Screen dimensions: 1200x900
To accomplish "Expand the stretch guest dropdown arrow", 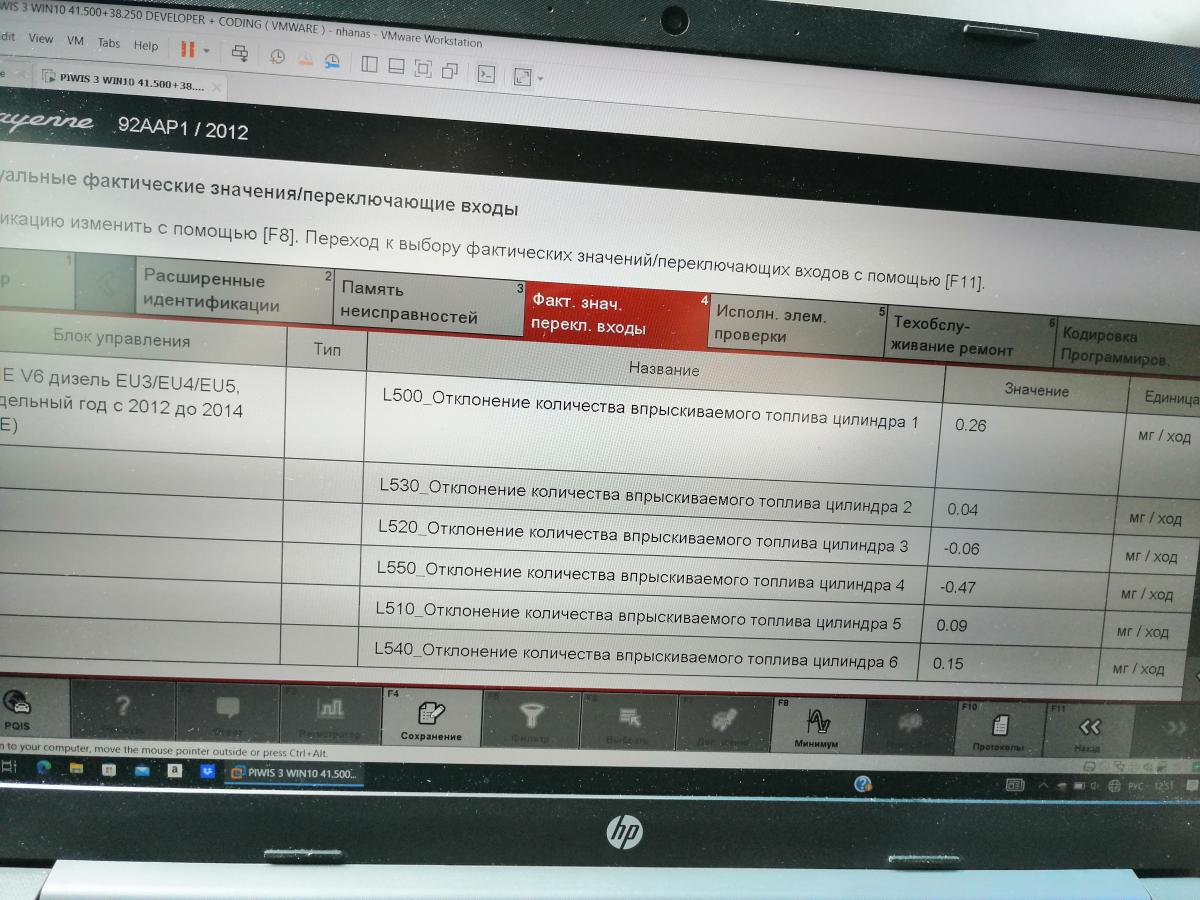I will [x=540, y=78].
